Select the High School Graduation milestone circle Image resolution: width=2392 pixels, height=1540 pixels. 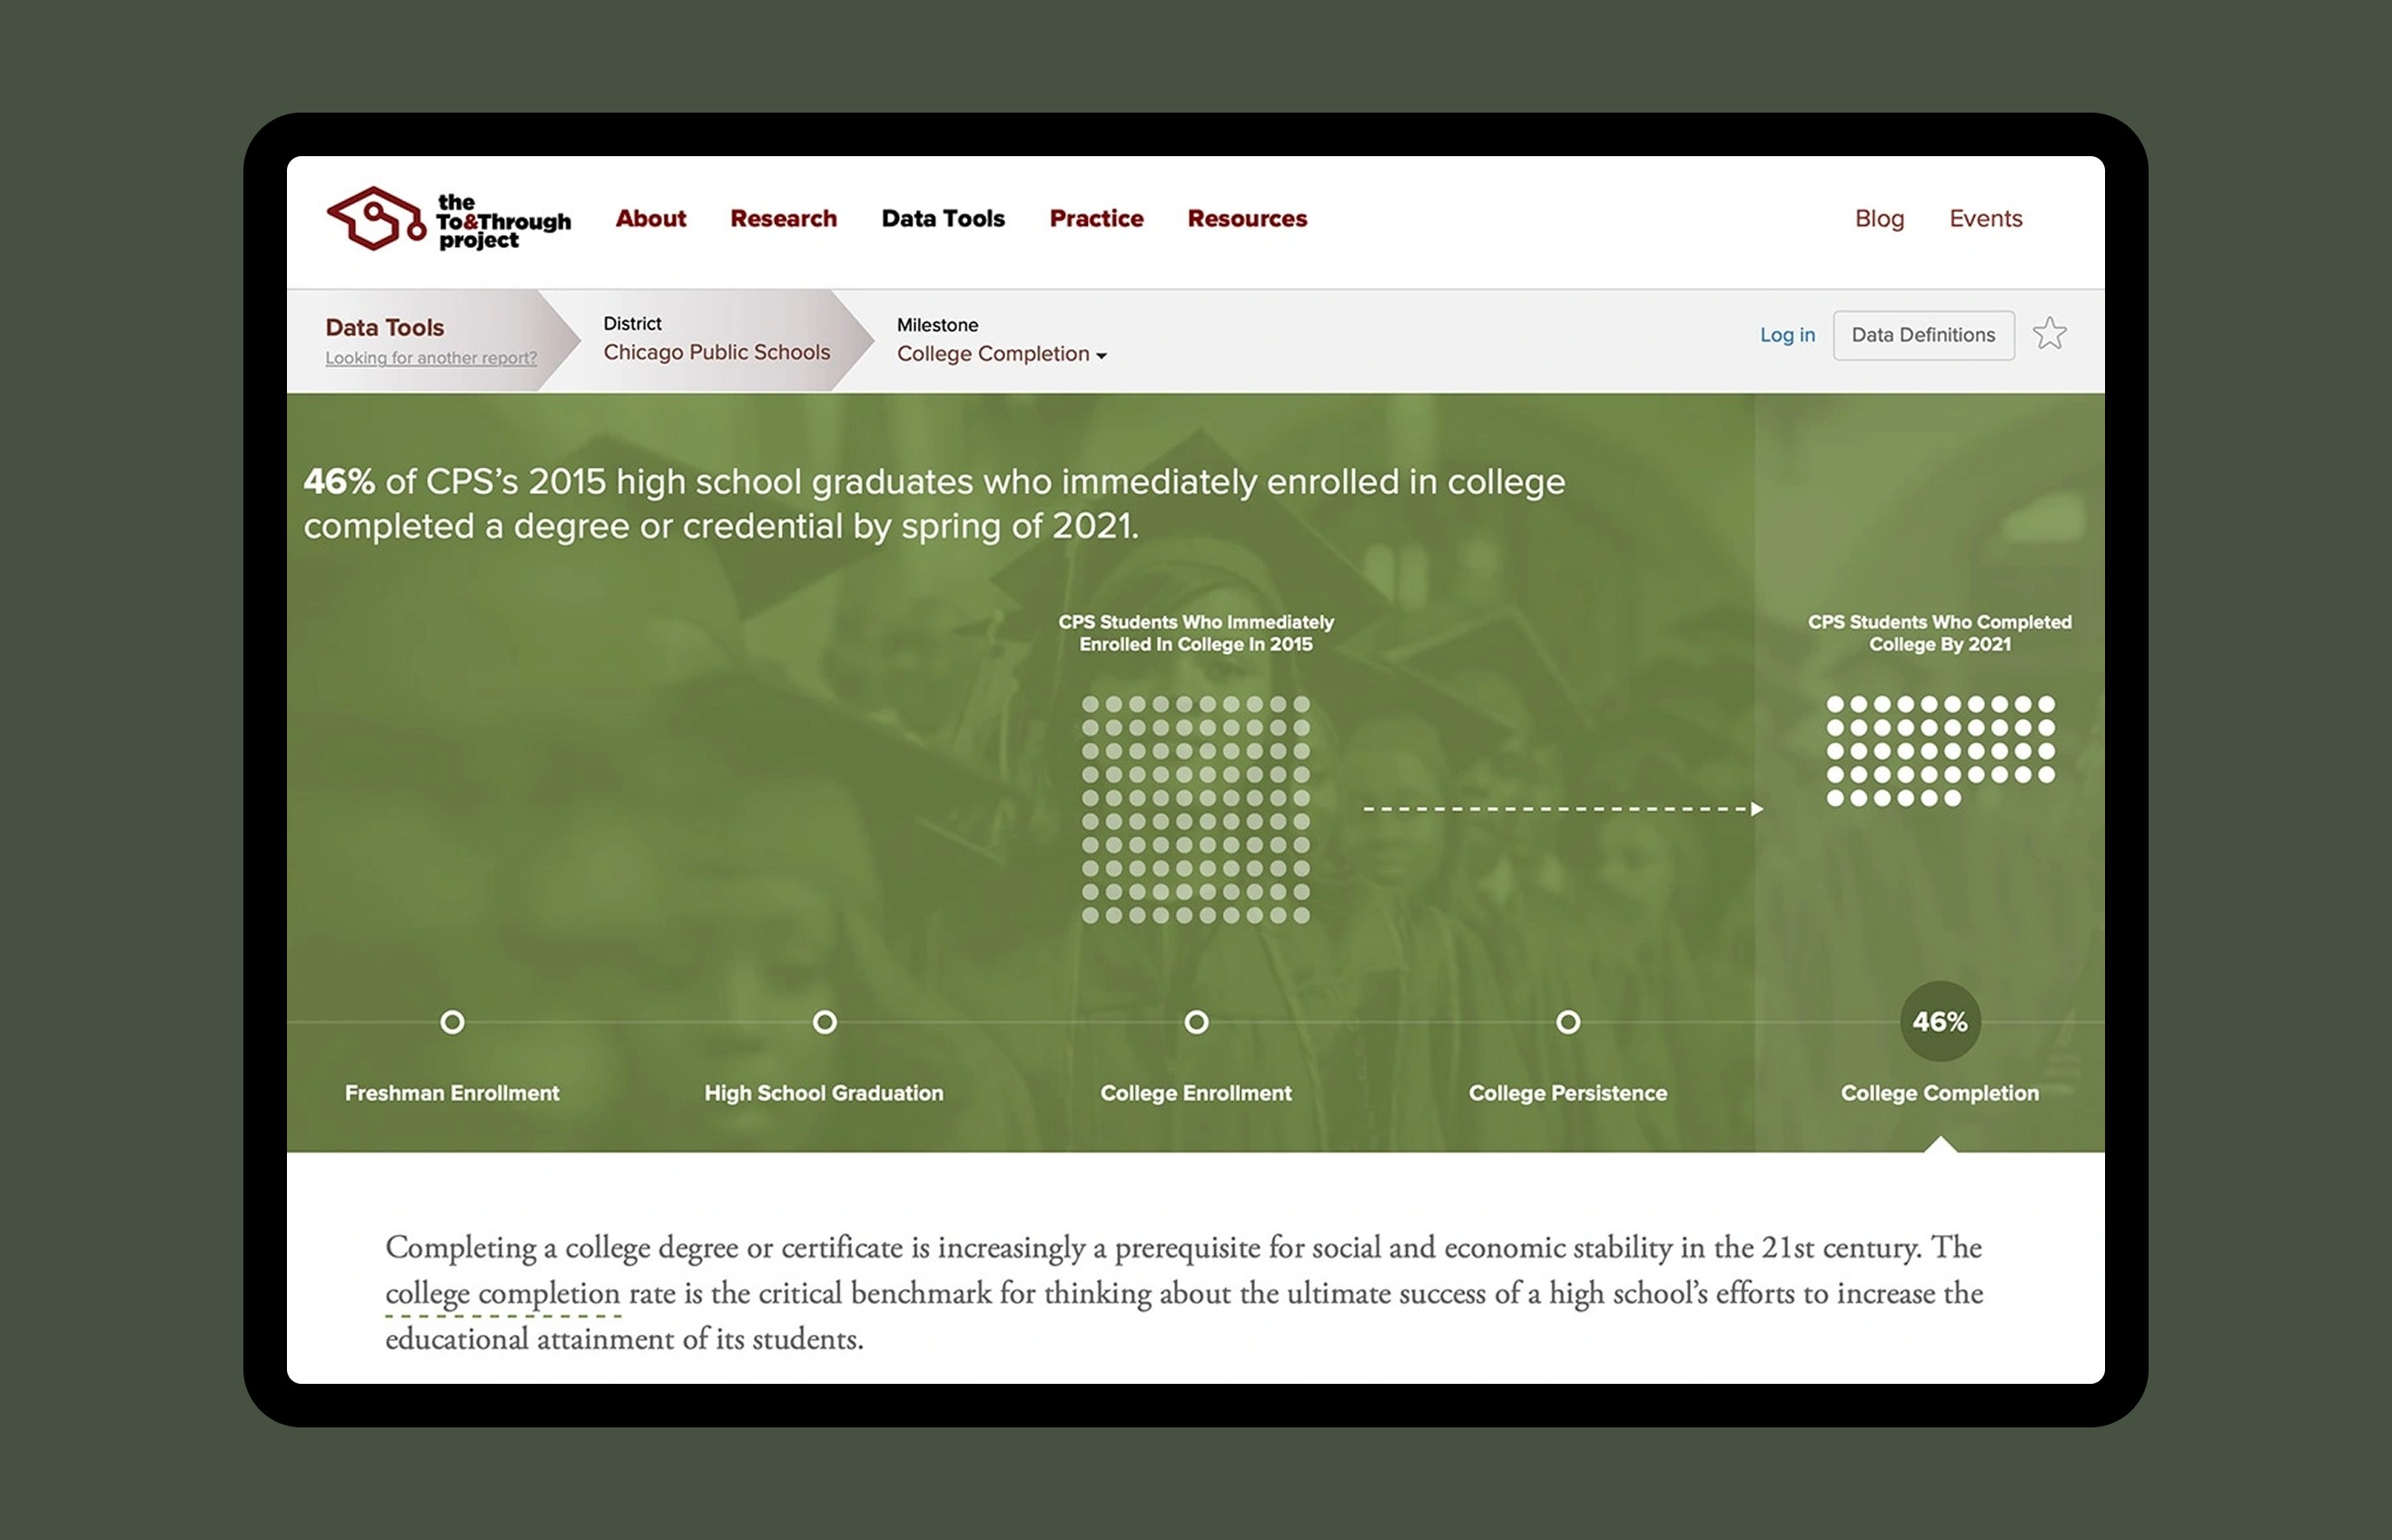tap(824, 1022)
